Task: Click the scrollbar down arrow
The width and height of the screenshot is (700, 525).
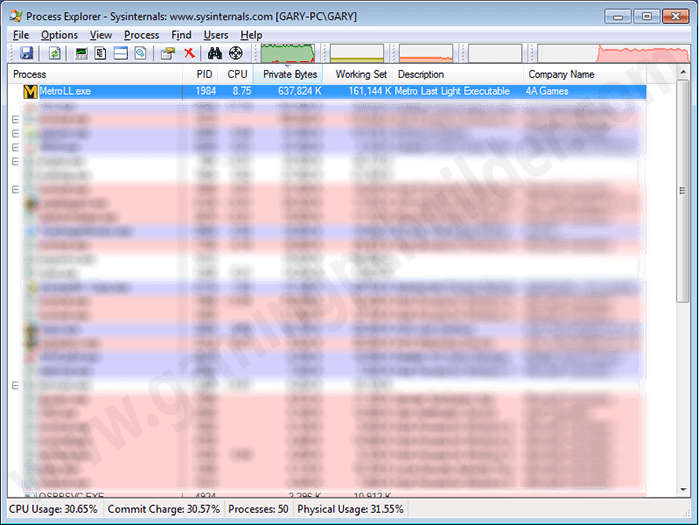Action: point(683,490)
